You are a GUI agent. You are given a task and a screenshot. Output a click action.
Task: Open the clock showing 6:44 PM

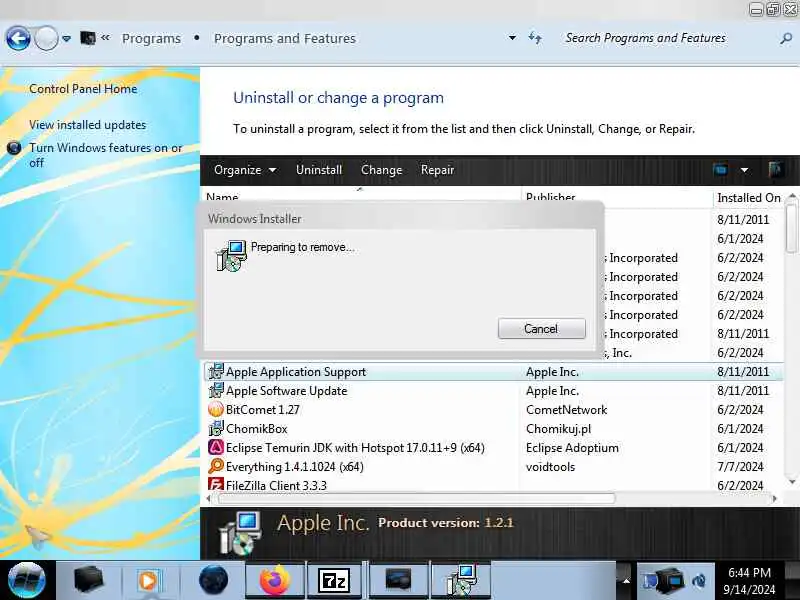point(749,581)
